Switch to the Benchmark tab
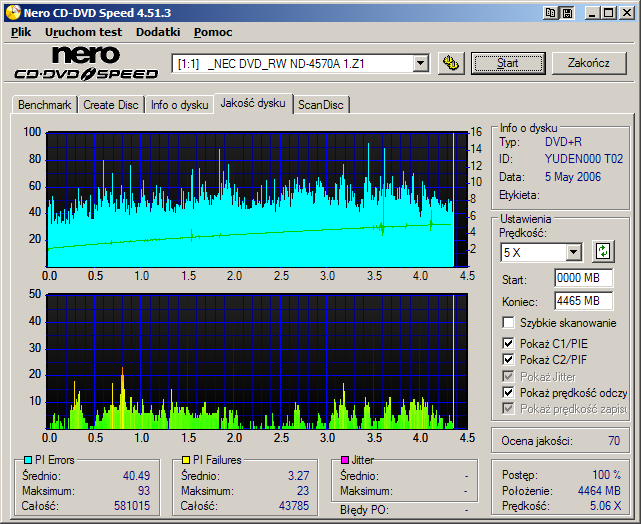Image resolution: width=641 pixels, height=524 pixels. coord(45,105)
